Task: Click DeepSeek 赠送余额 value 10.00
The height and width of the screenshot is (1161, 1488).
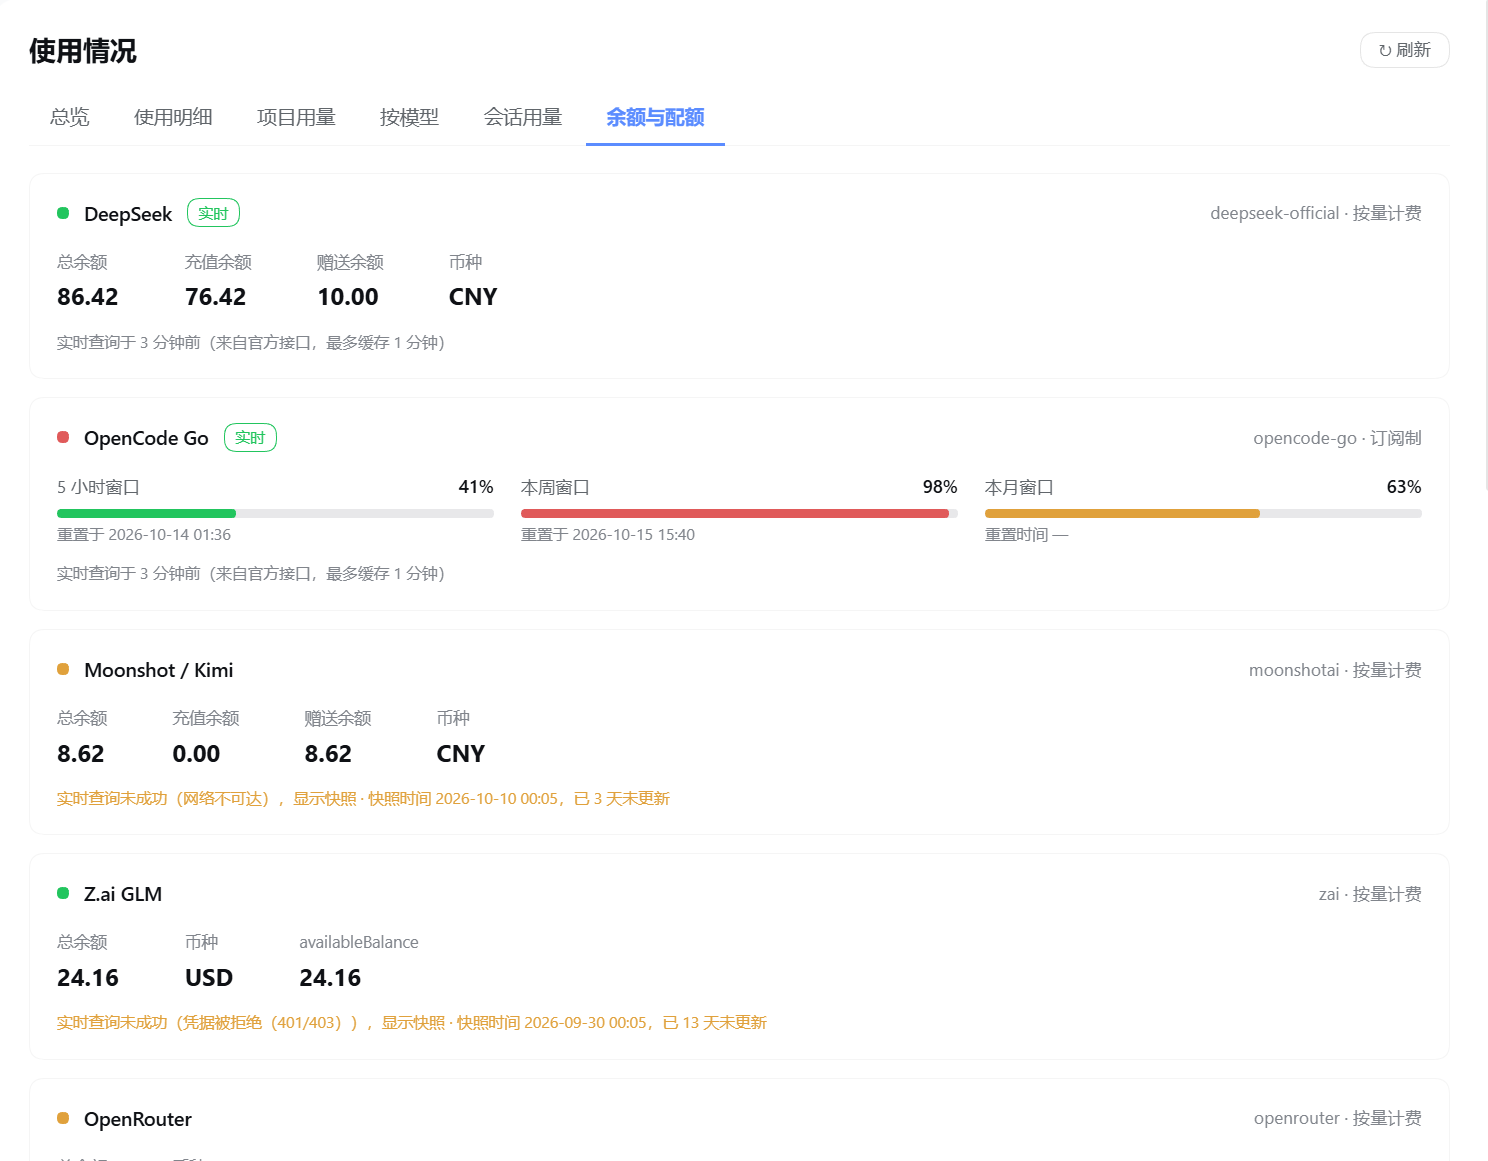Action: (348, 297)
